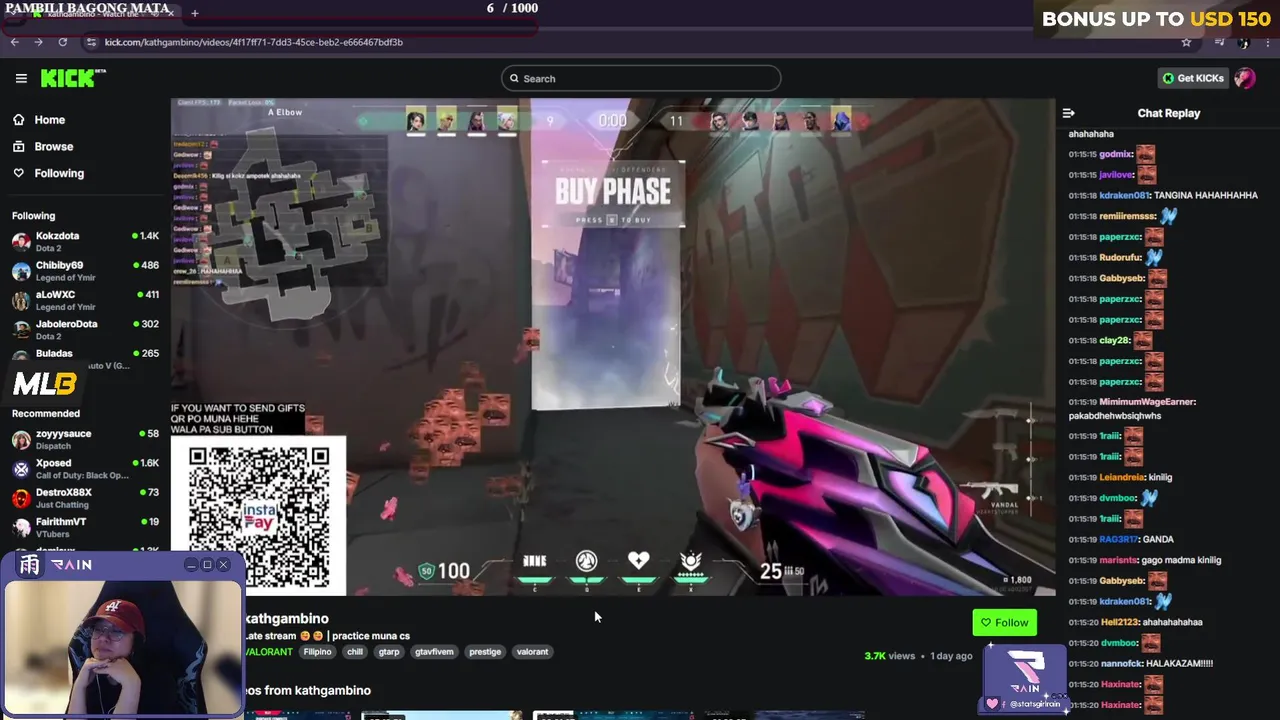Open zoyyysauce channel avatar
This screenshot has height=720, width=1280.
[21, 439]
